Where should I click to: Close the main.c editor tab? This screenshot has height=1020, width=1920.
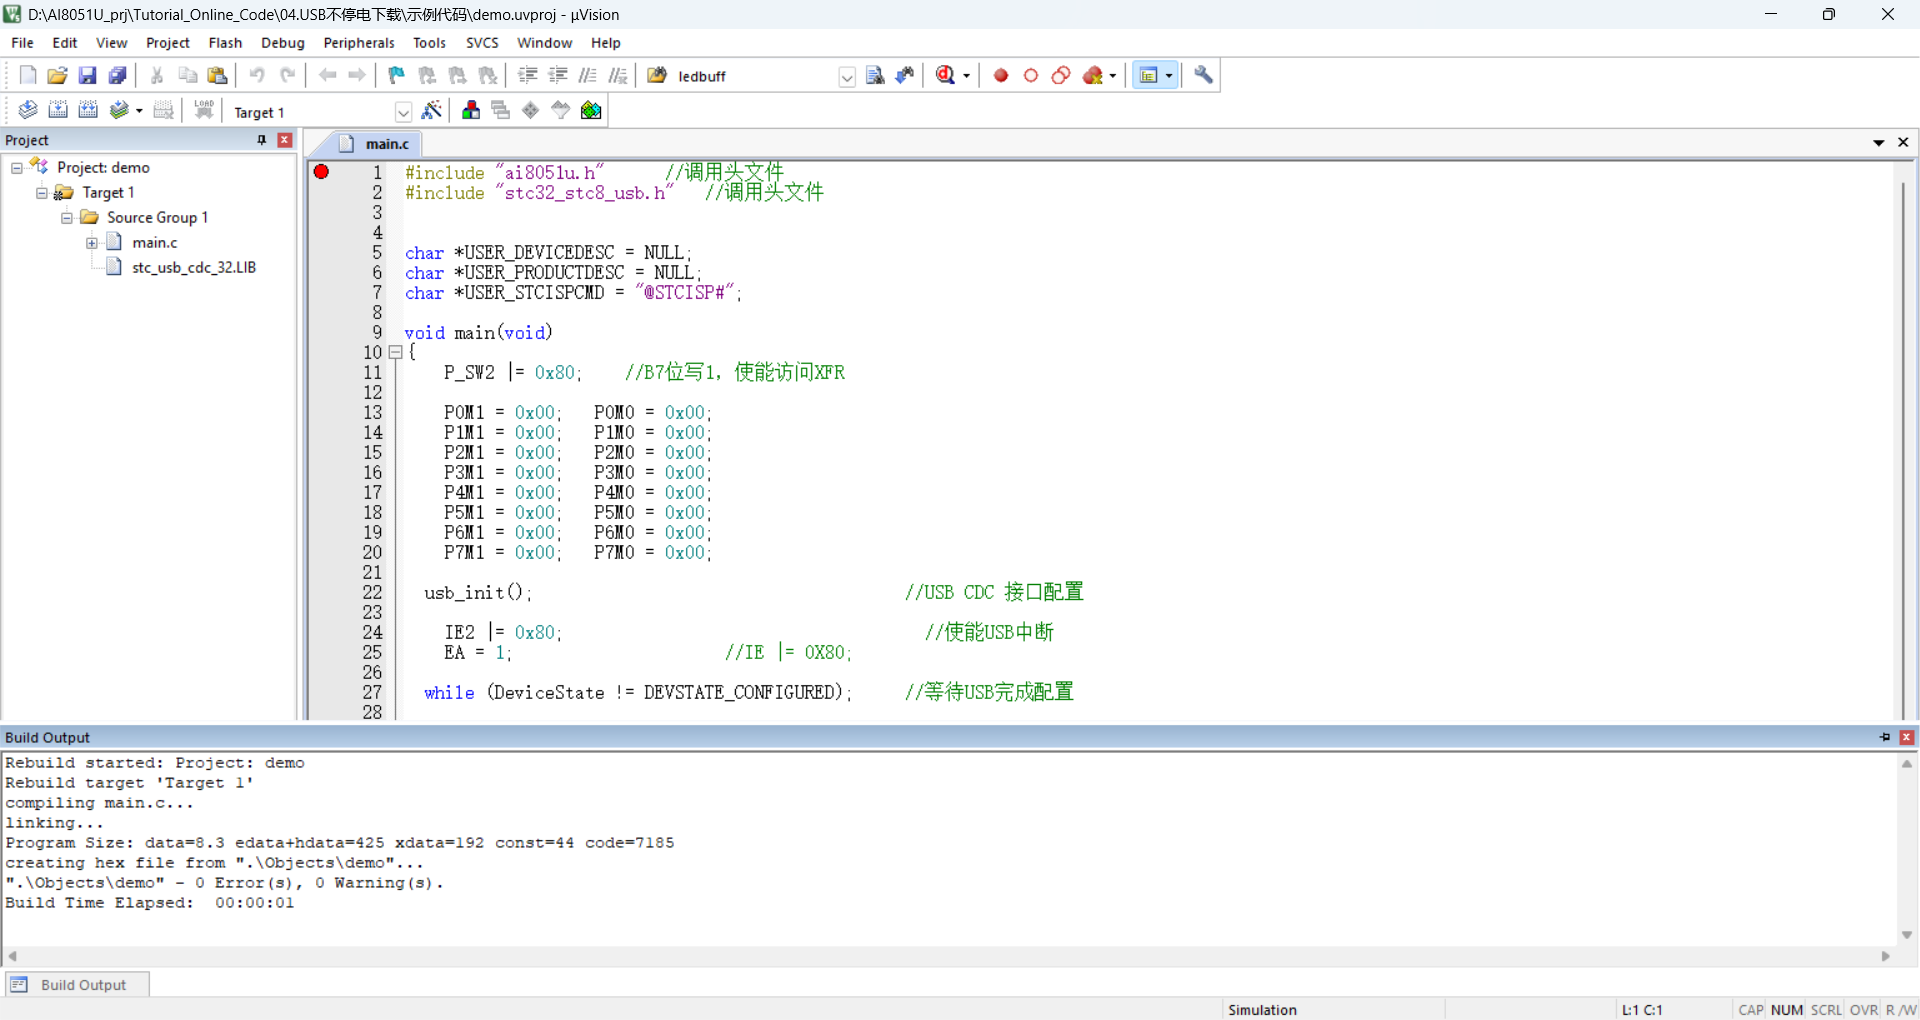[1903, 143]
